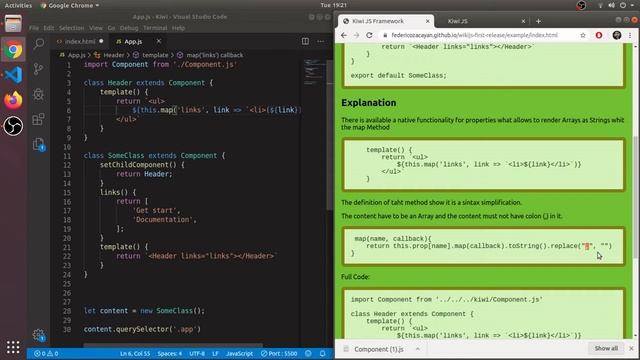Open the Go menu in VS Code
Image resolution: width=640 pixels, height=360 pixels.
pyautogui.click(x=111, y=28)
